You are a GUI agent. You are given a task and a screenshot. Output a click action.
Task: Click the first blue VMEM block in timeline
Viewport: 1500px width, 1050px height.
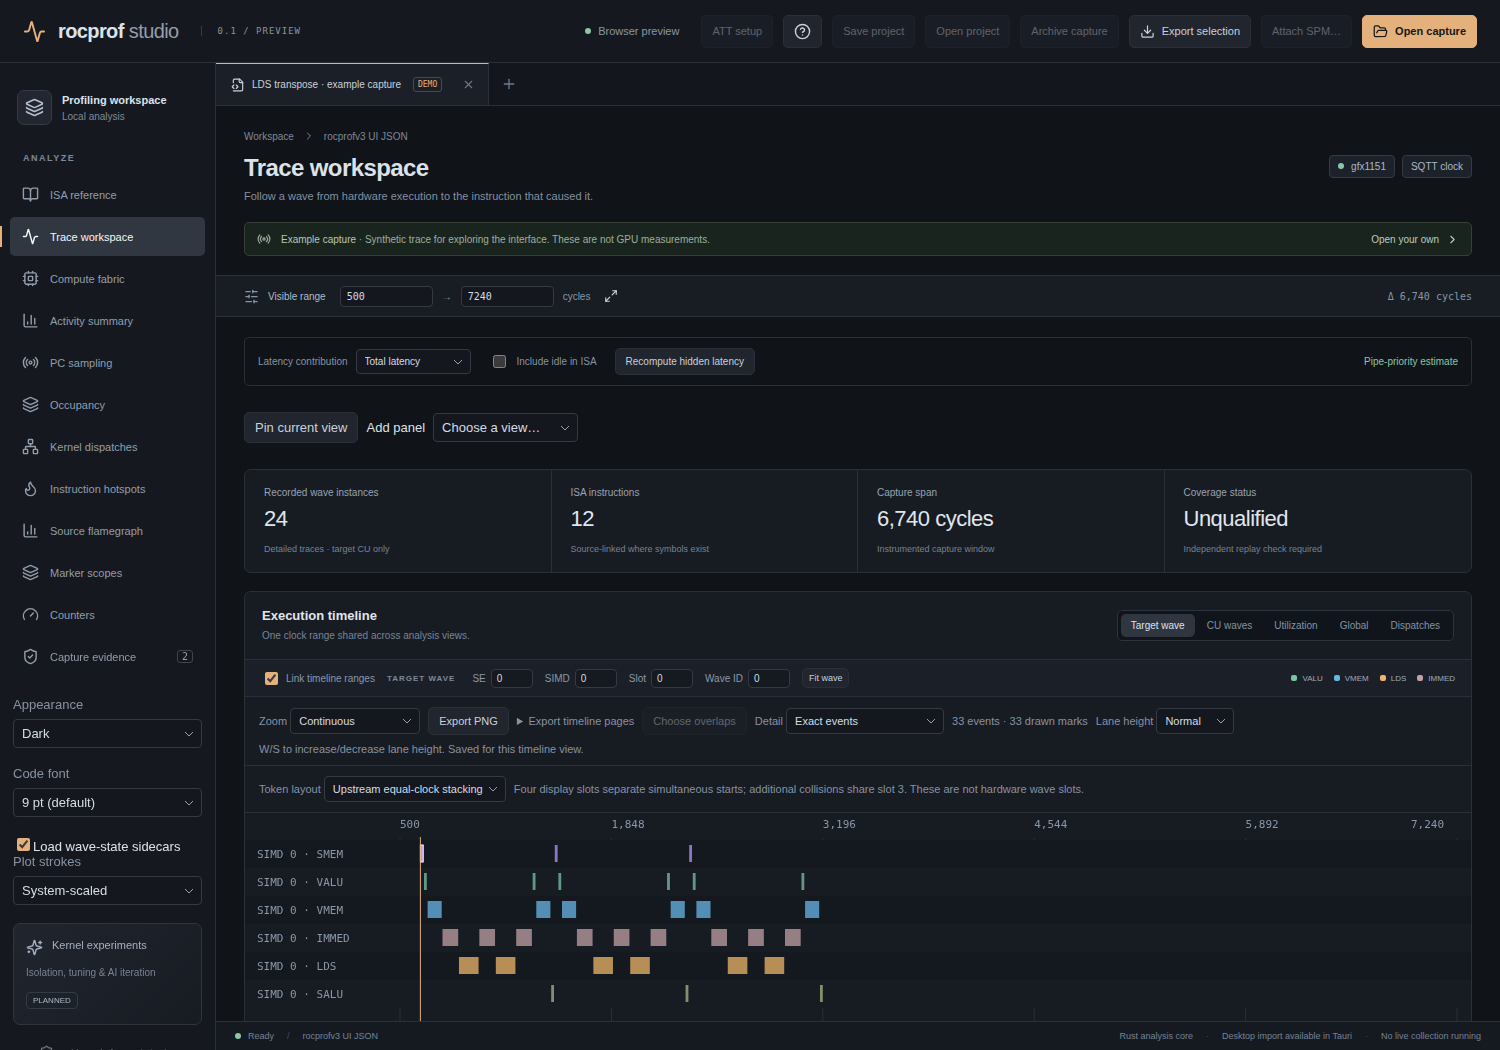pyautogui.click(x=434, y=909)
